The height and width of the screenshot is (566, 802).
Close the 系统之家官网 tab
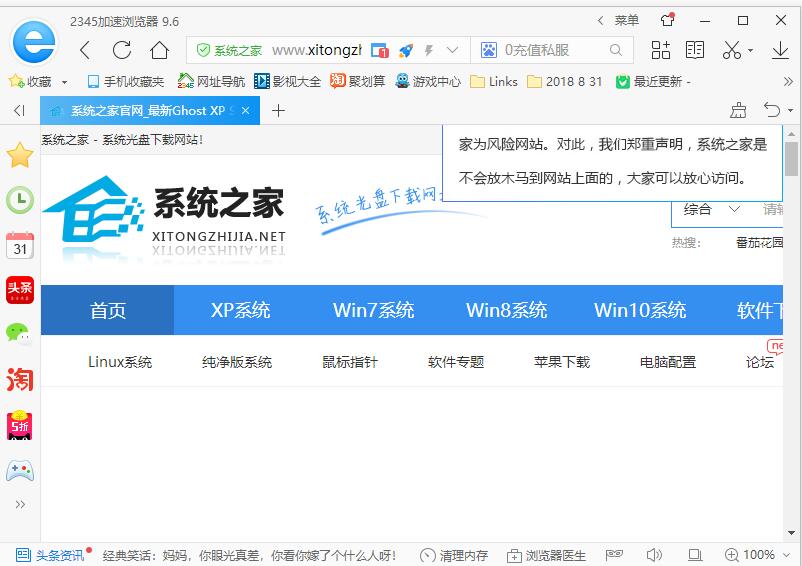coord(246,110)
